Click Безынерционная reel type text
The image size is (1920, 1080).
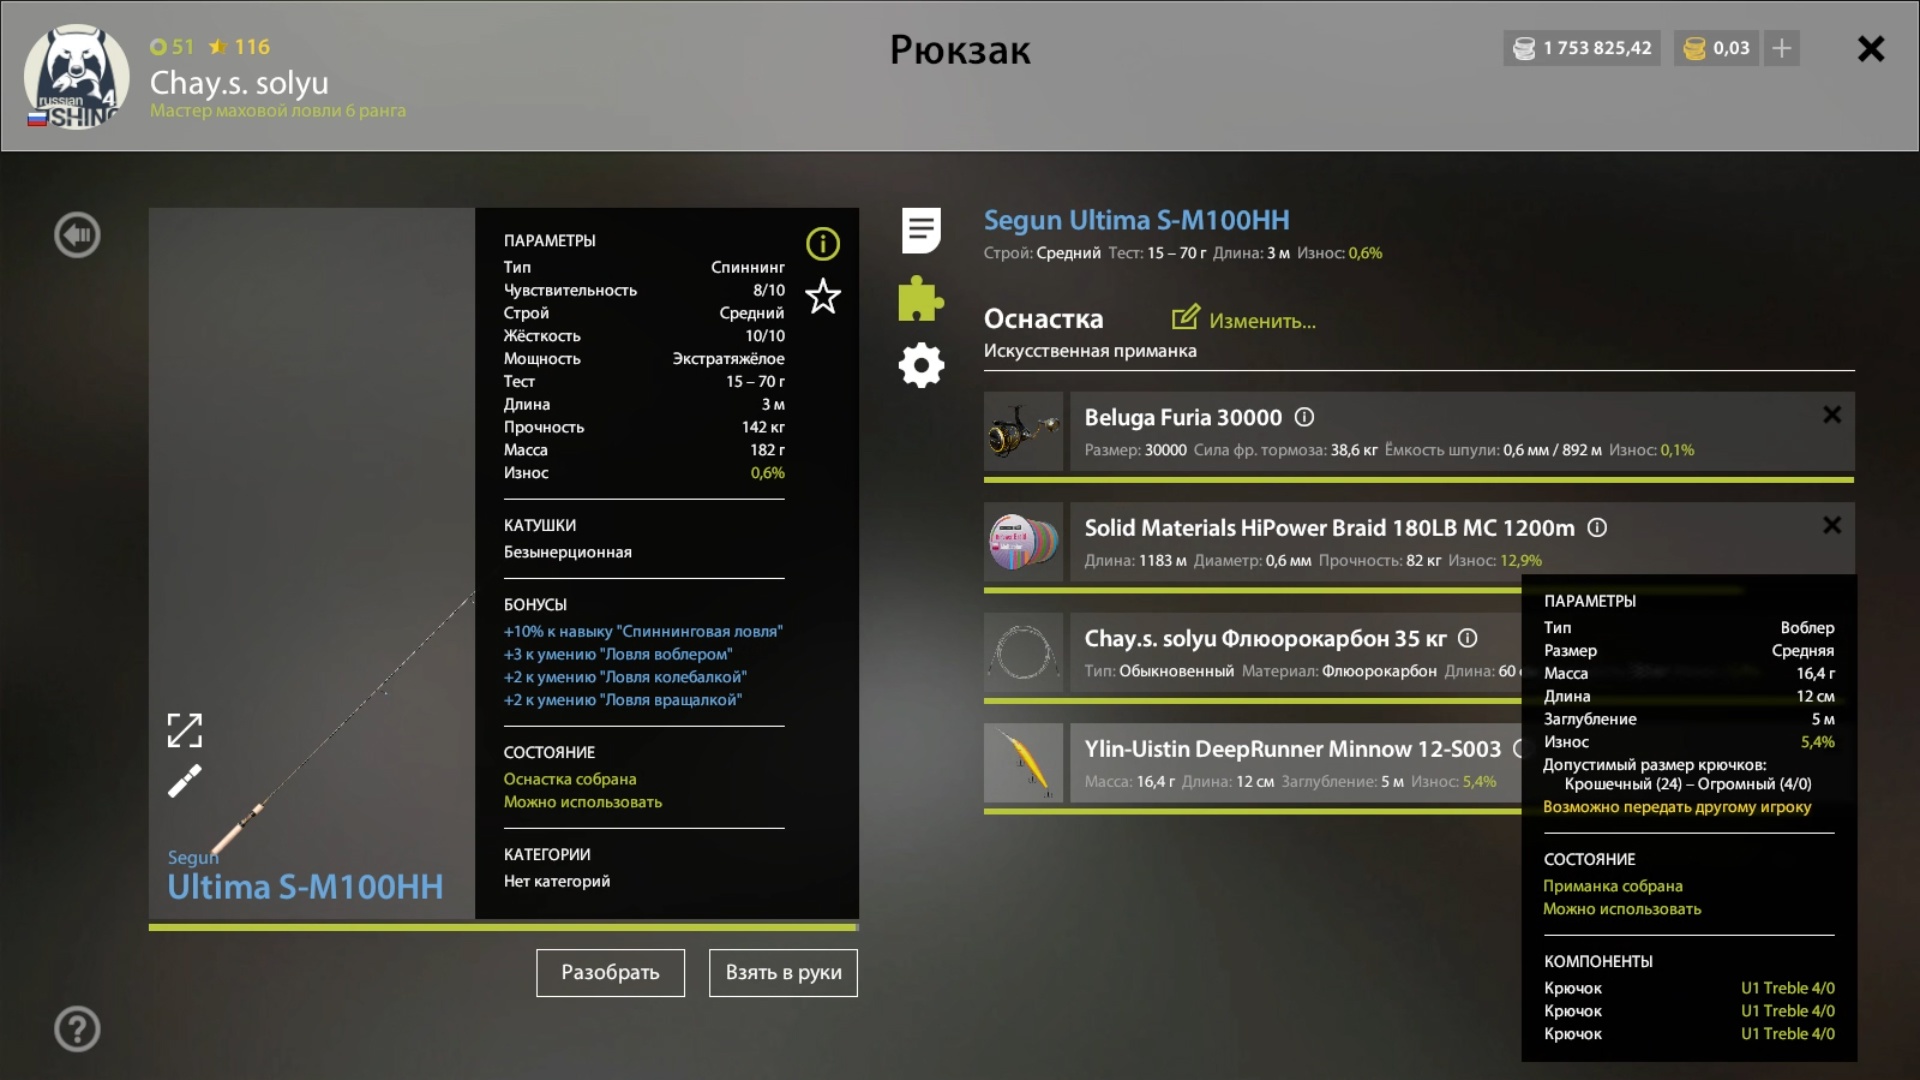567,552
